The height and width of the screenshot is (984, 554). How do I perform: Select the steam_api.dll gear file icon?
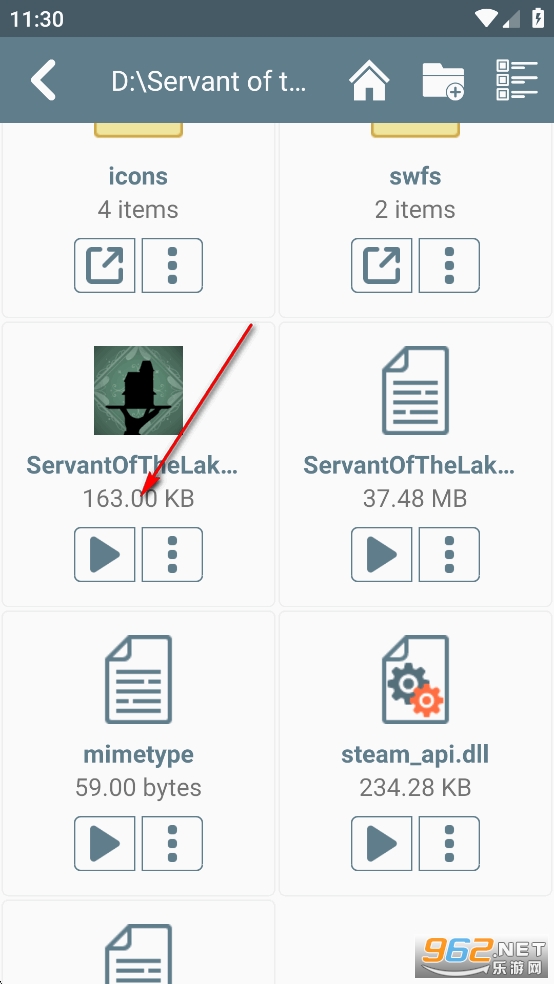click(x=415, y=679)
